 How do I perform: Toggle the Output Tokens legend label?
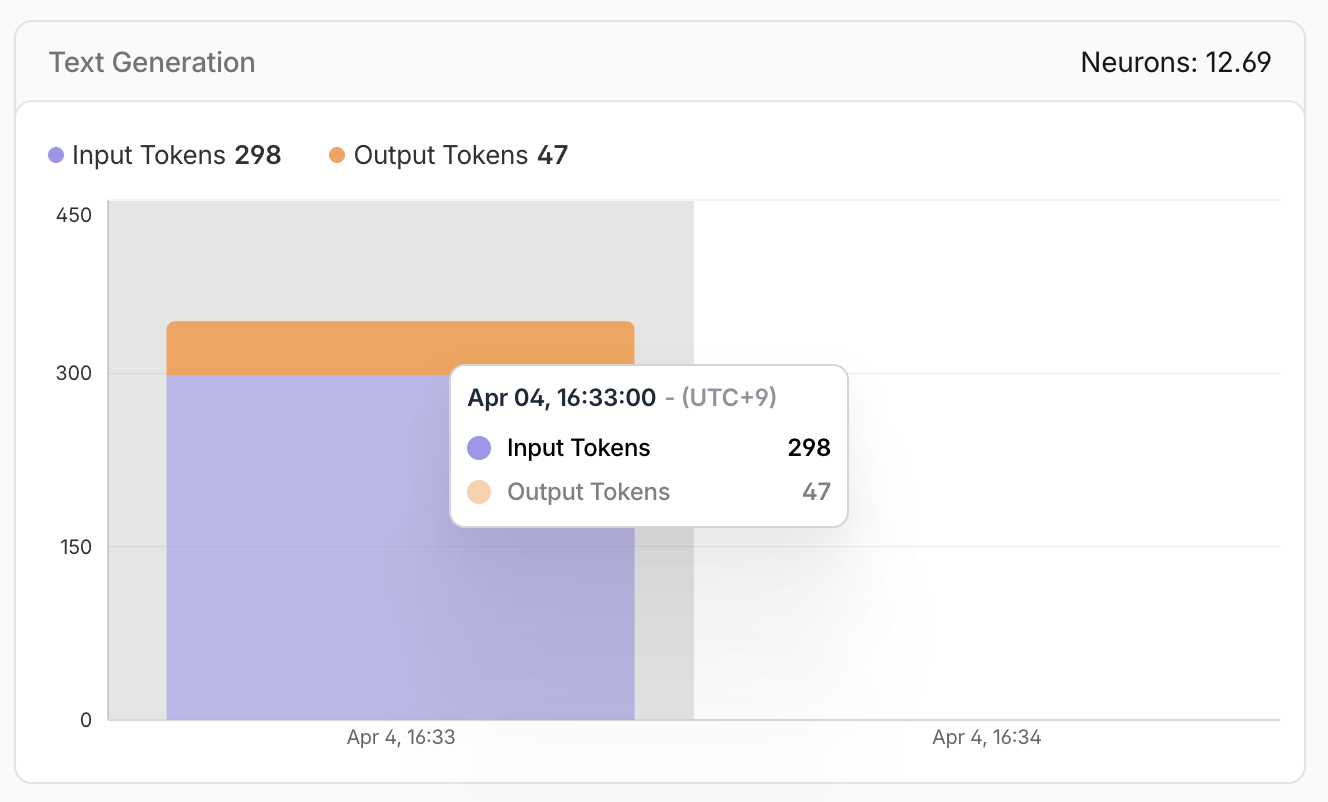pyautogui.click(x=440, y=155)
